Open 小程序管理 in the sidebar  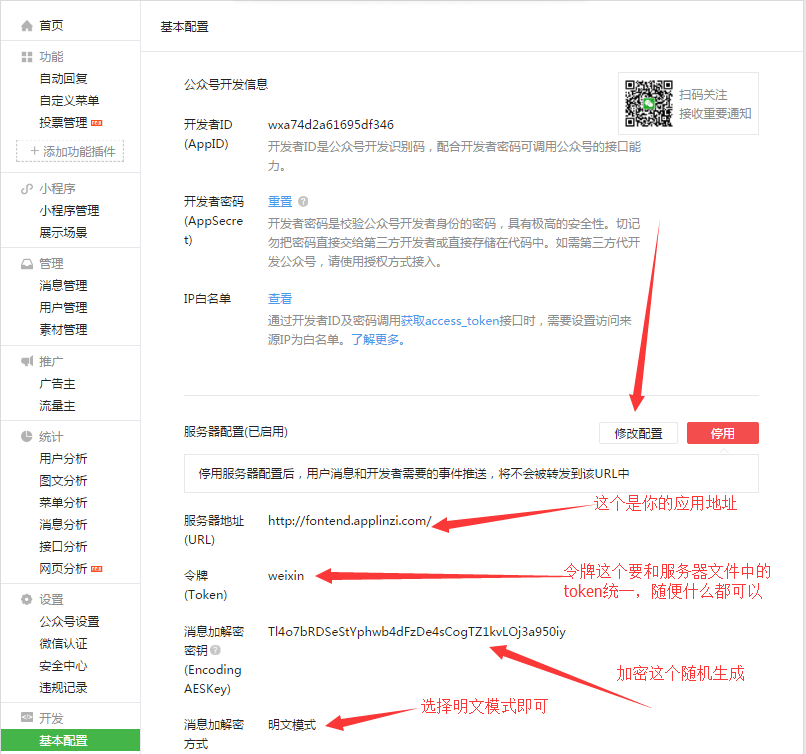pos(69,211)
